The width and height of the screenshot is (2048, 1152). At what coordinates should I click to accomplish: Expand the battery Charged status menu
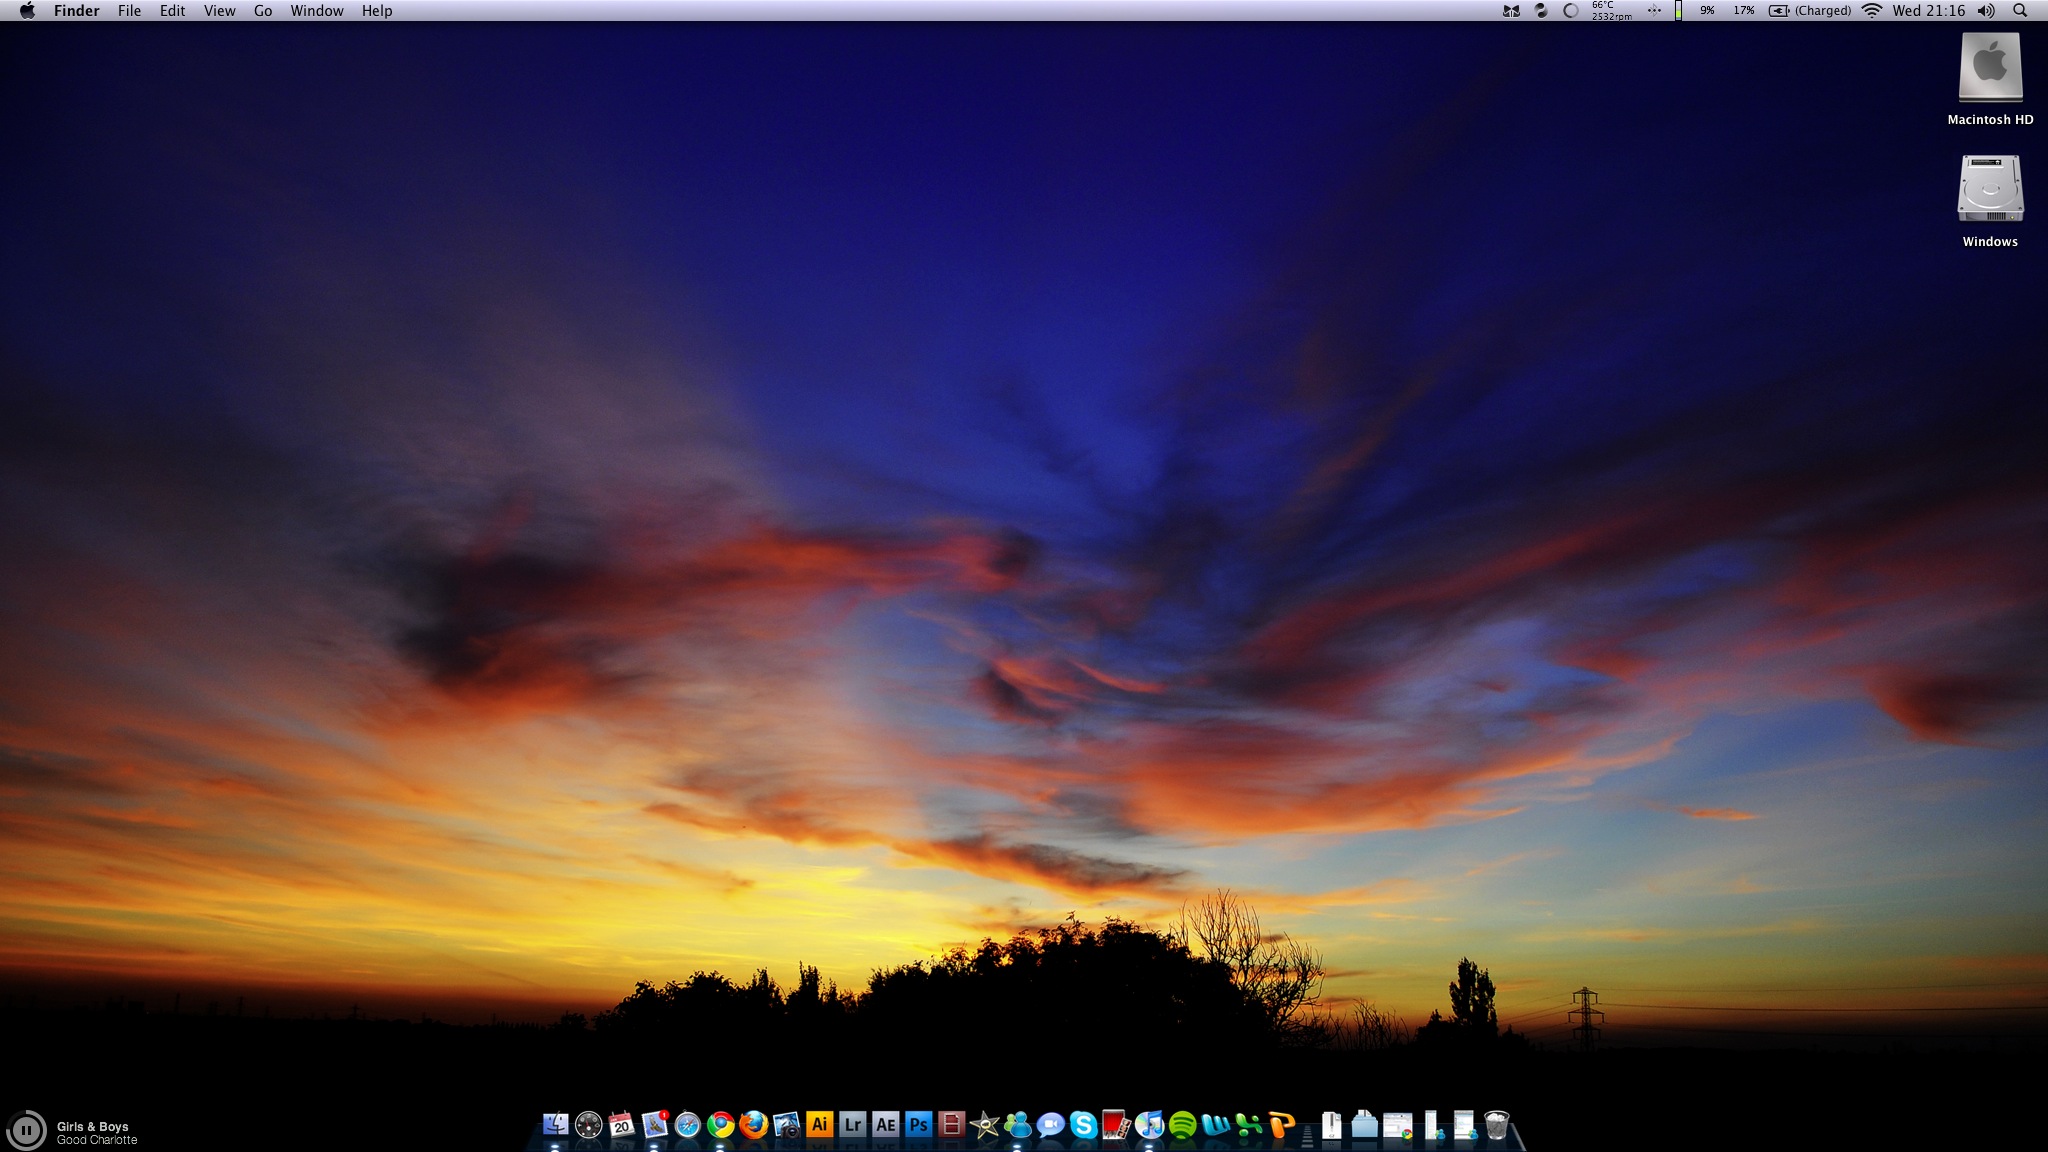point(1810,11)
